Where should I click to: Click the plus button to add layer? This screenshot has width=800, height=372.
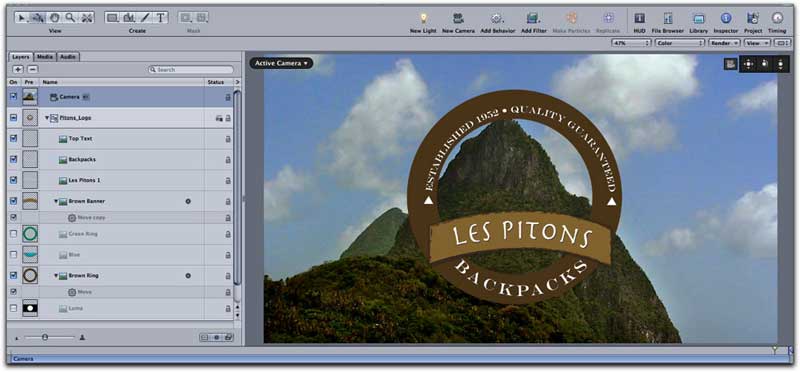click(x=18, y=69)
